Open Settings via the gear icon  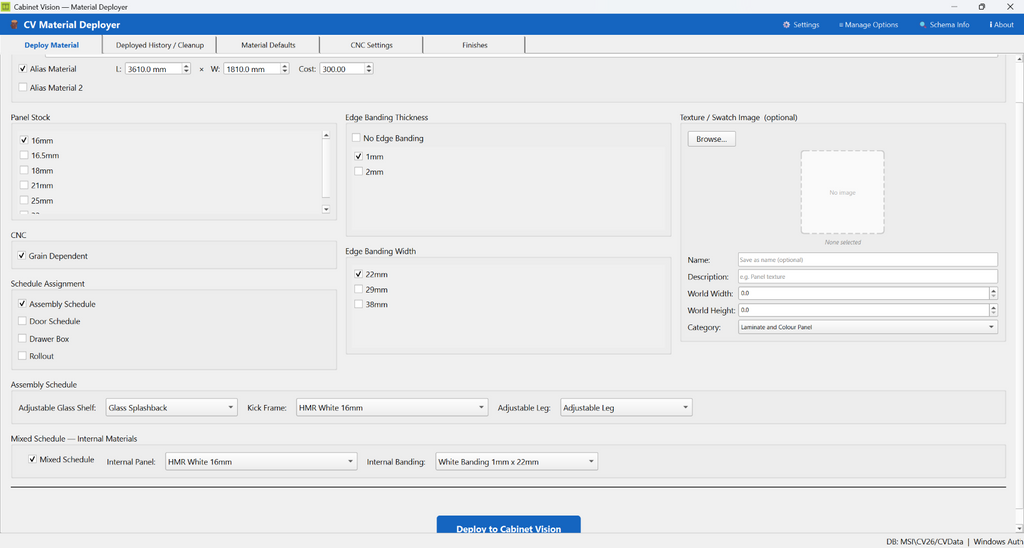point(786,25)
